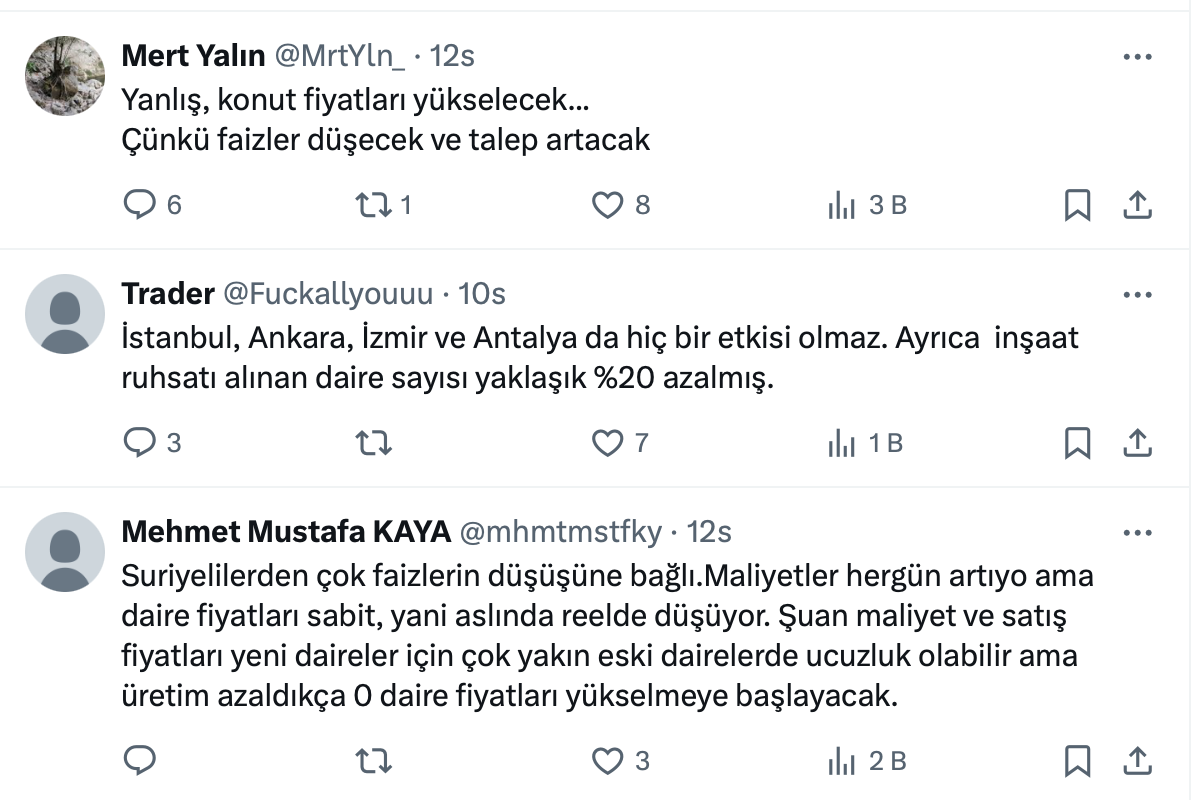Like Trader's tweet about İstanbul

[607, 443]
